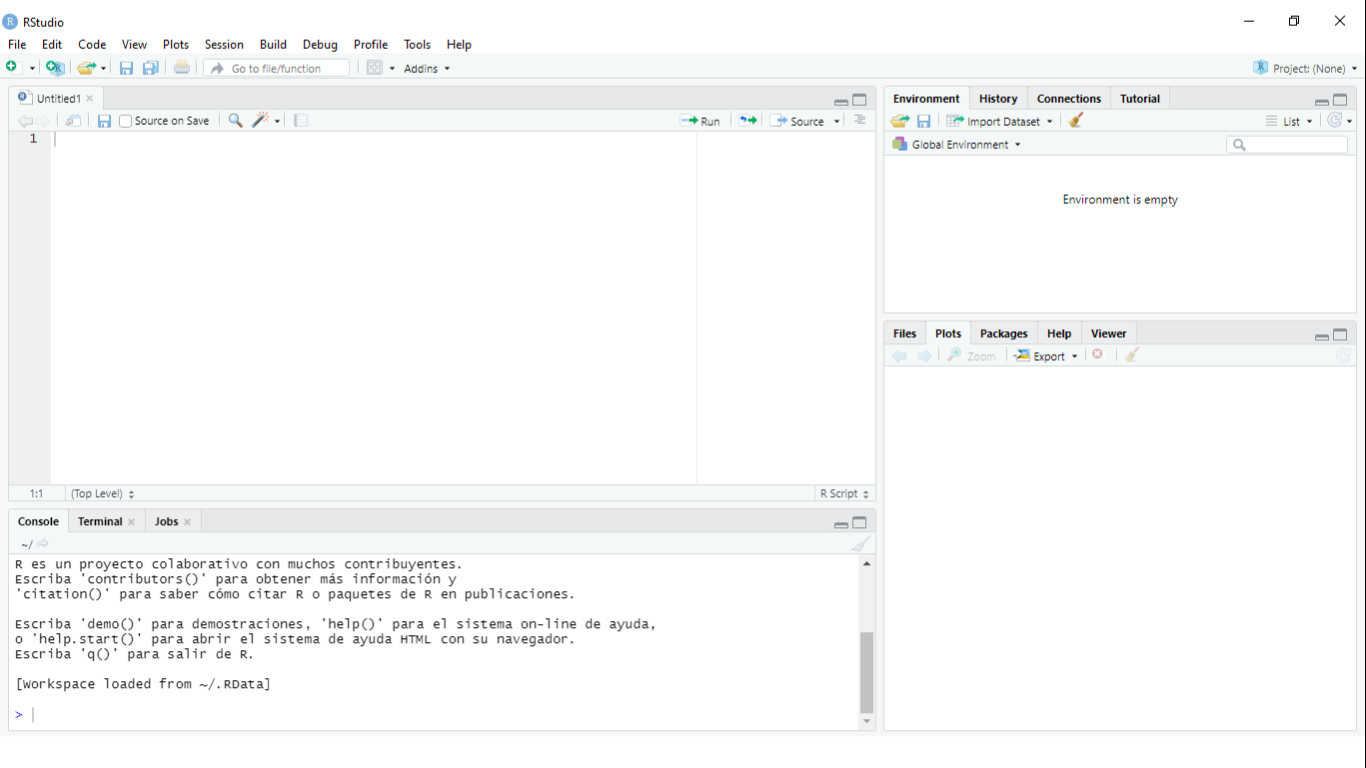Zoom the current plot
This screenshot has height=768, width=1366.
tap(971, 356)
